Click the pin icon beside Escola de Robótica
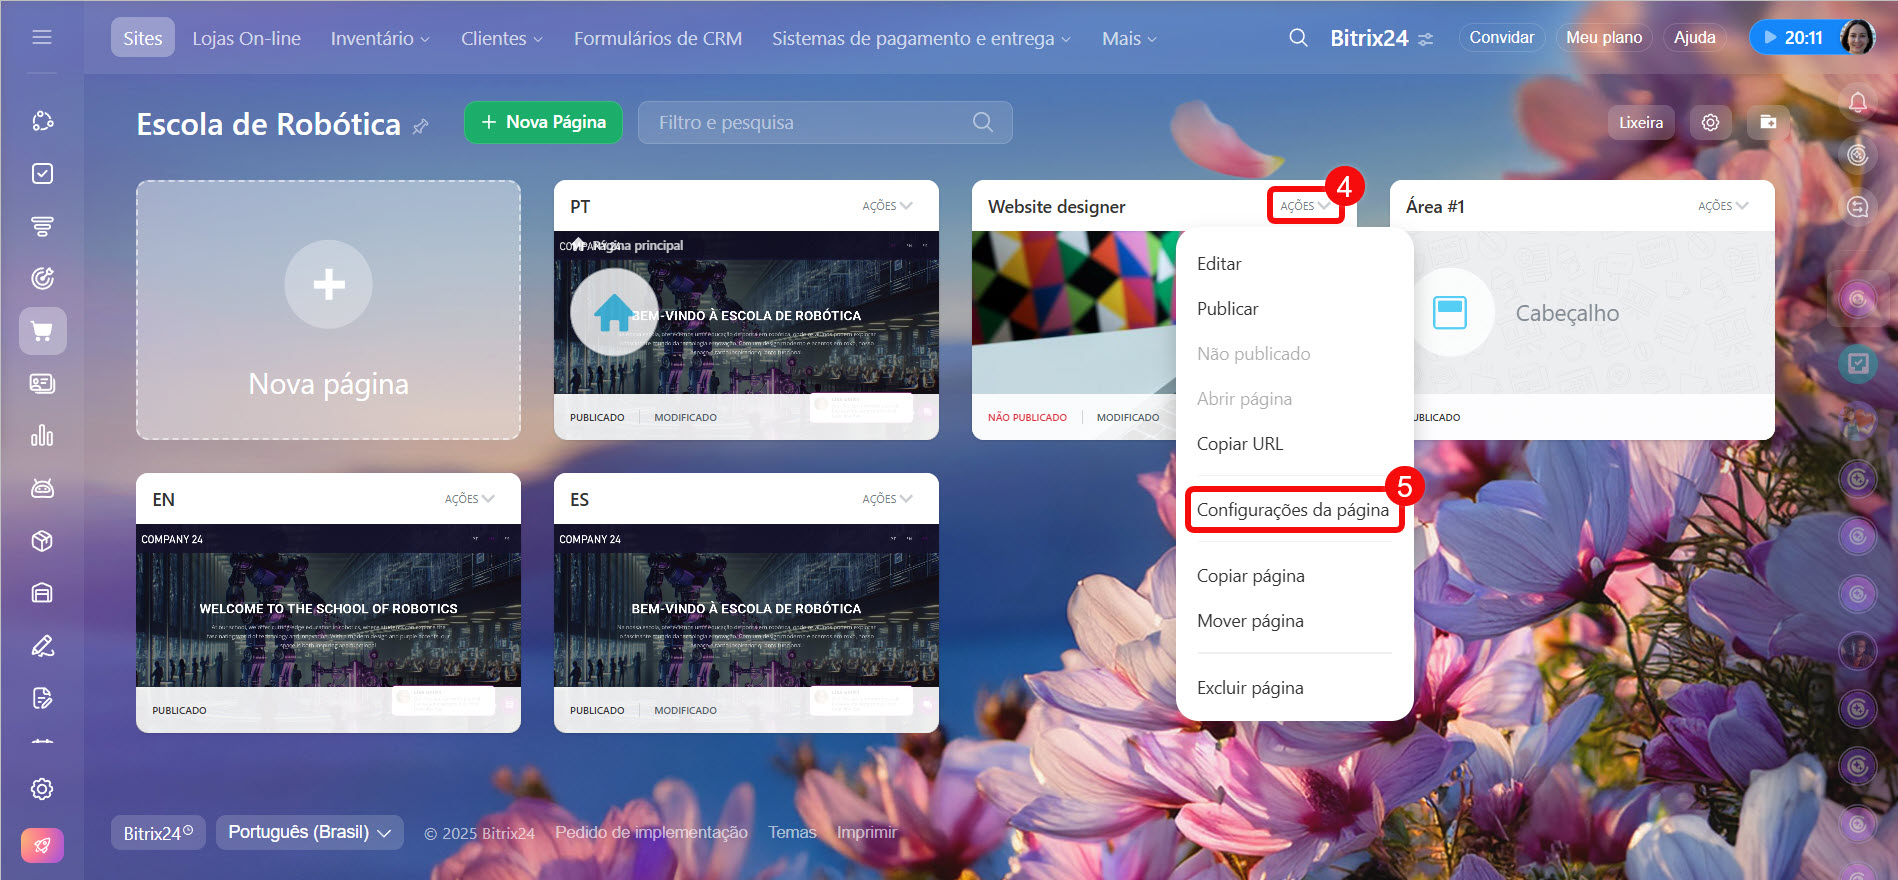 (x=421, y=127)
